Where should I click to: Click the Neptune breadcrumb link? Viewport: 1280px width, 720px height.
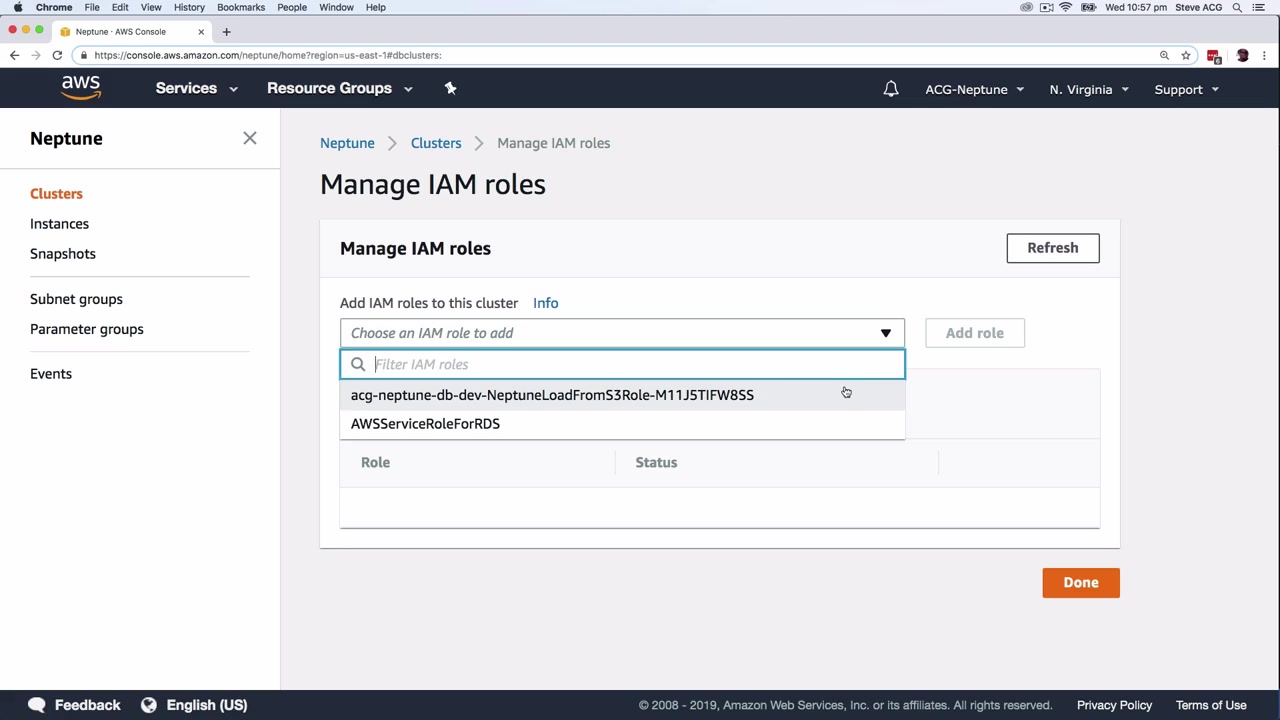[347, 143]
